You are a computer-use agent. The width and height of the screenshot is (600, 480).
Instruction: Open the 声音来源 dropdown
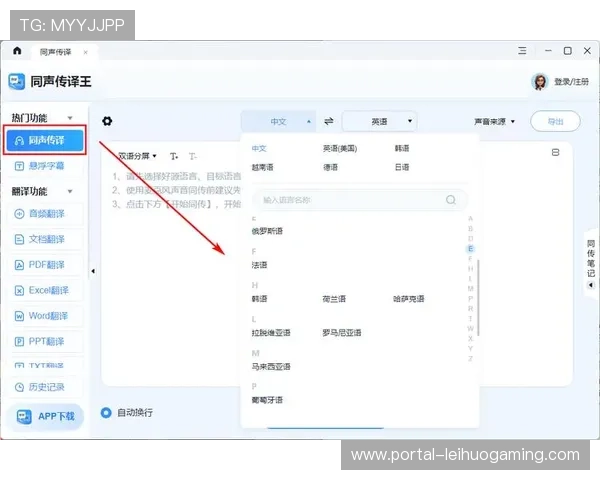494,122
